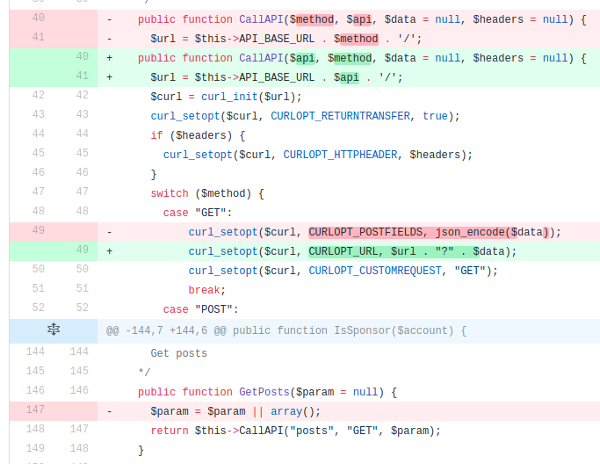
Task: Click the switch ($method) code line
Action: coord(207,193)
